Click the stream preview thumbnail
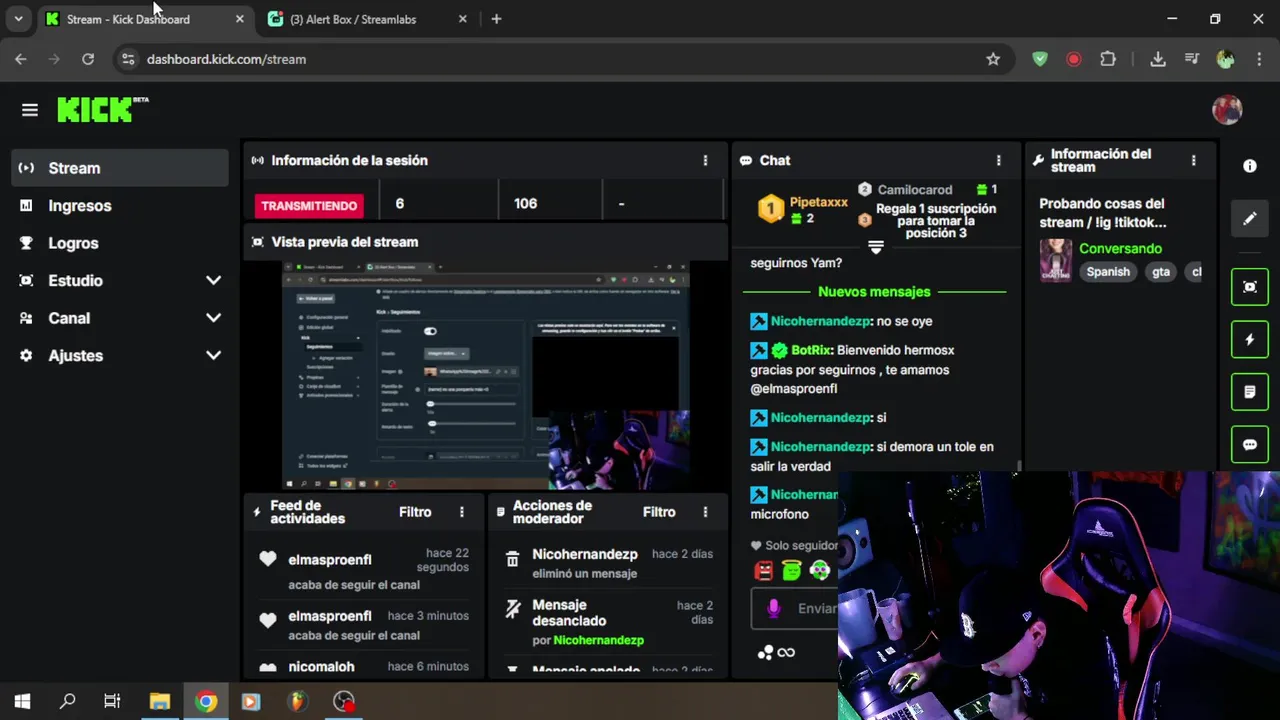Viewport: 1280px width, 720px height. pyautogui.click(x=485, y=375)
